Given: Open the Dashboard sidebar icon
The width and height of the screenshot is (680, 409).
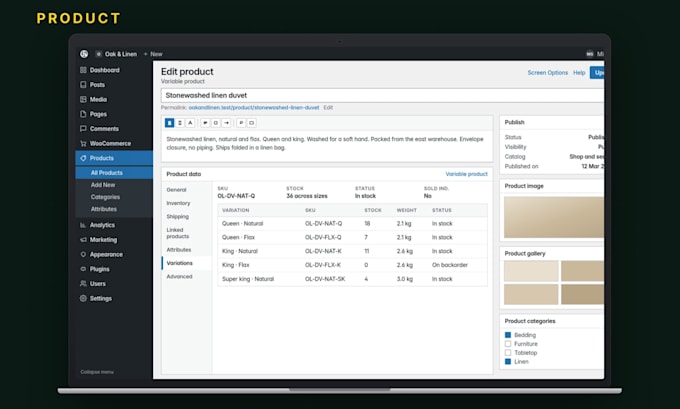Looking at the screenshot, I should (83, 70).
